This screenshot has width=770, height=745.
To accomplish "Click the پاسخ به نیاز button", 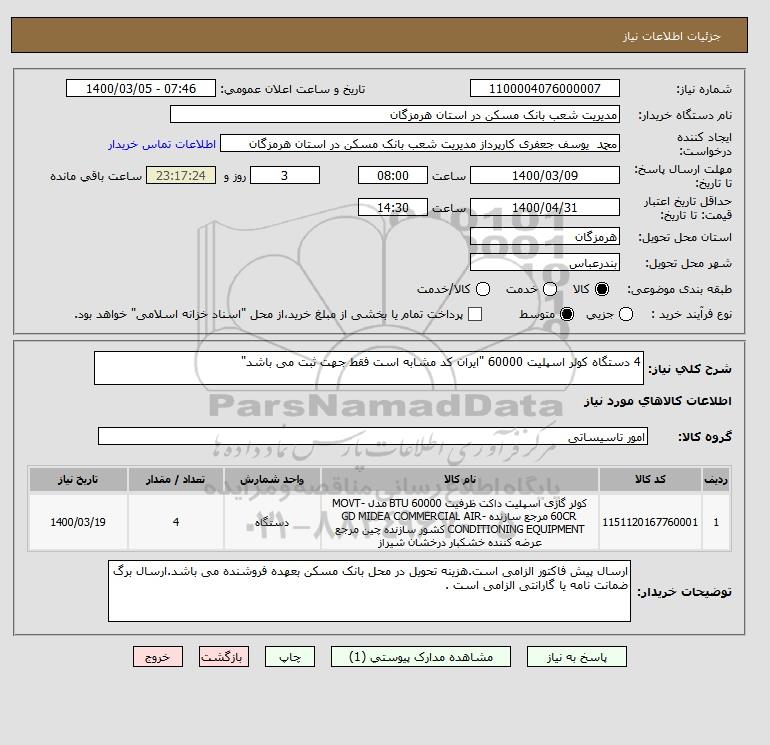I will tap(577, 657).
